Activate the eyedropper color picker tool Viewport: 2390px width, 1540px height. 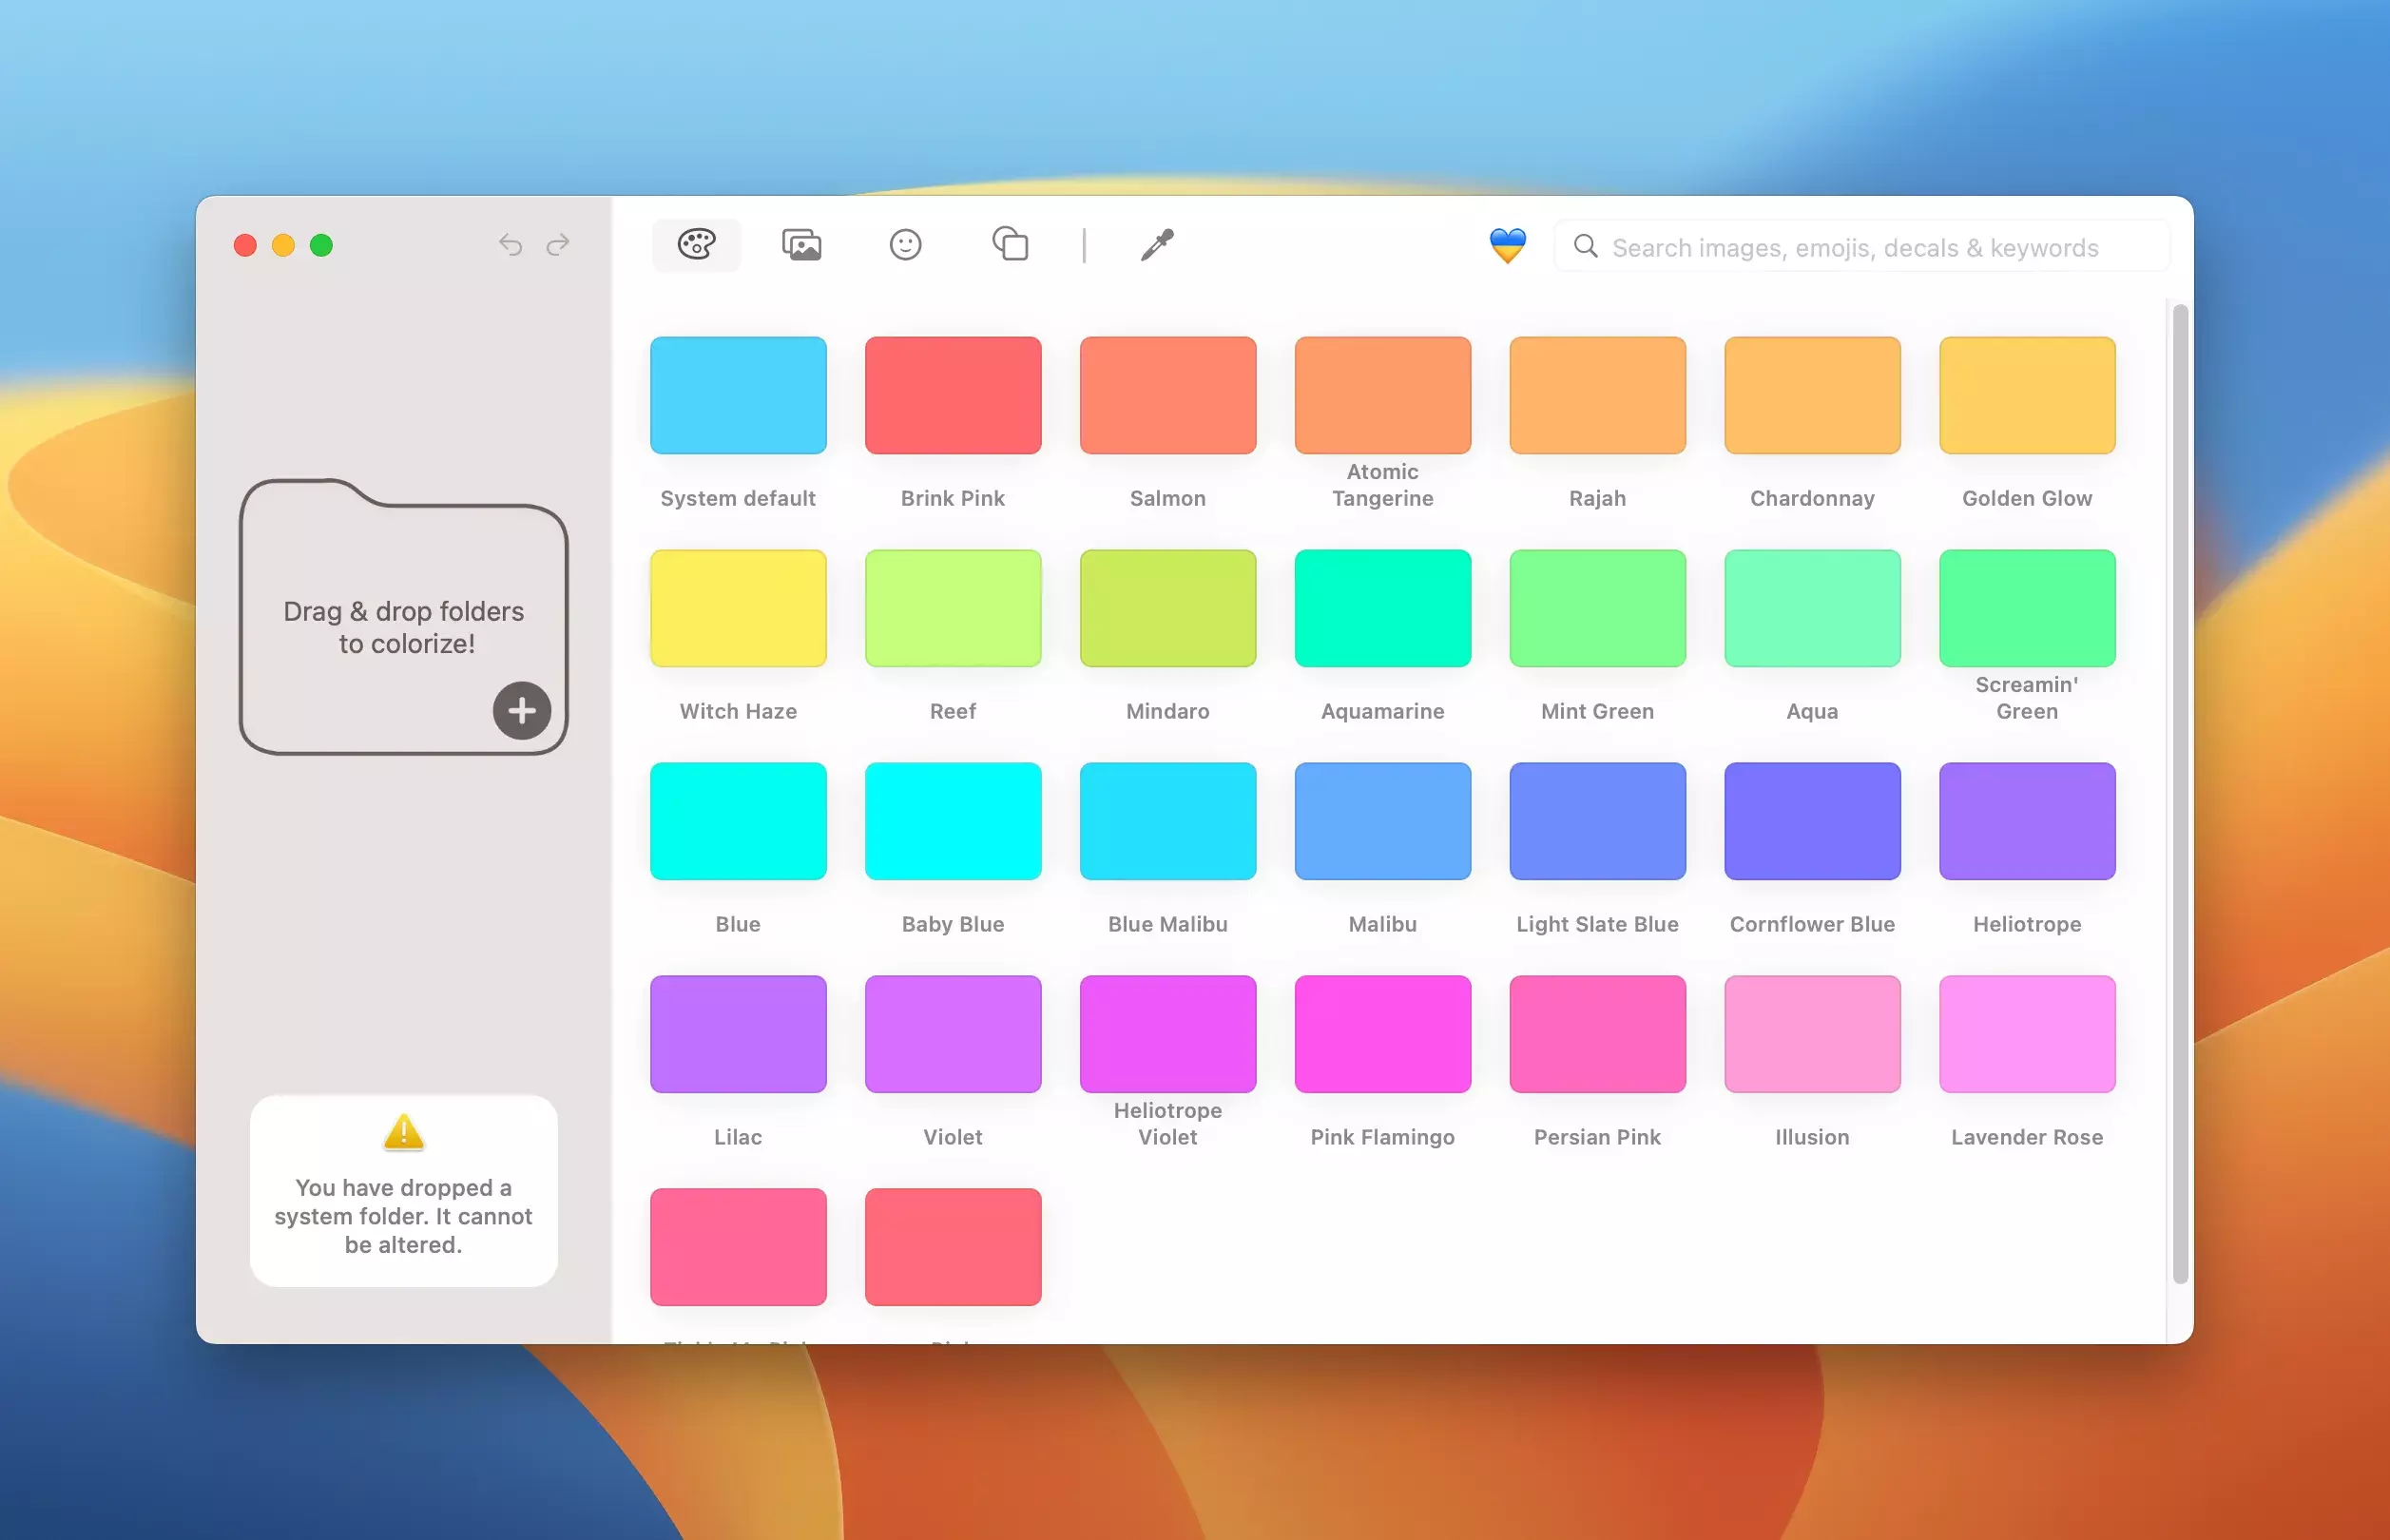point(1157,245)
